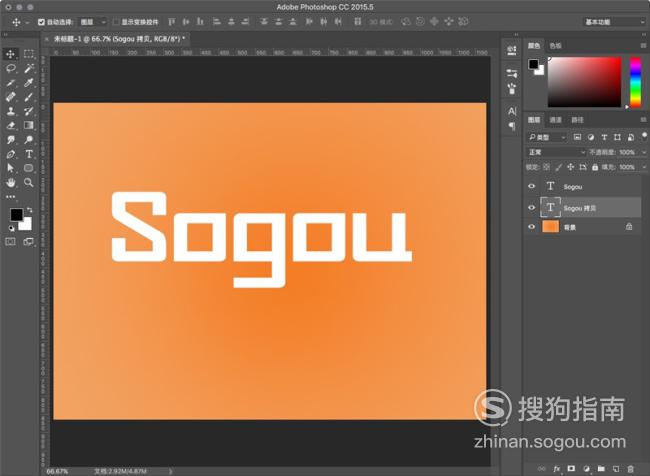
Task: Select the Pen tool
Action: (x=10, y=154)
